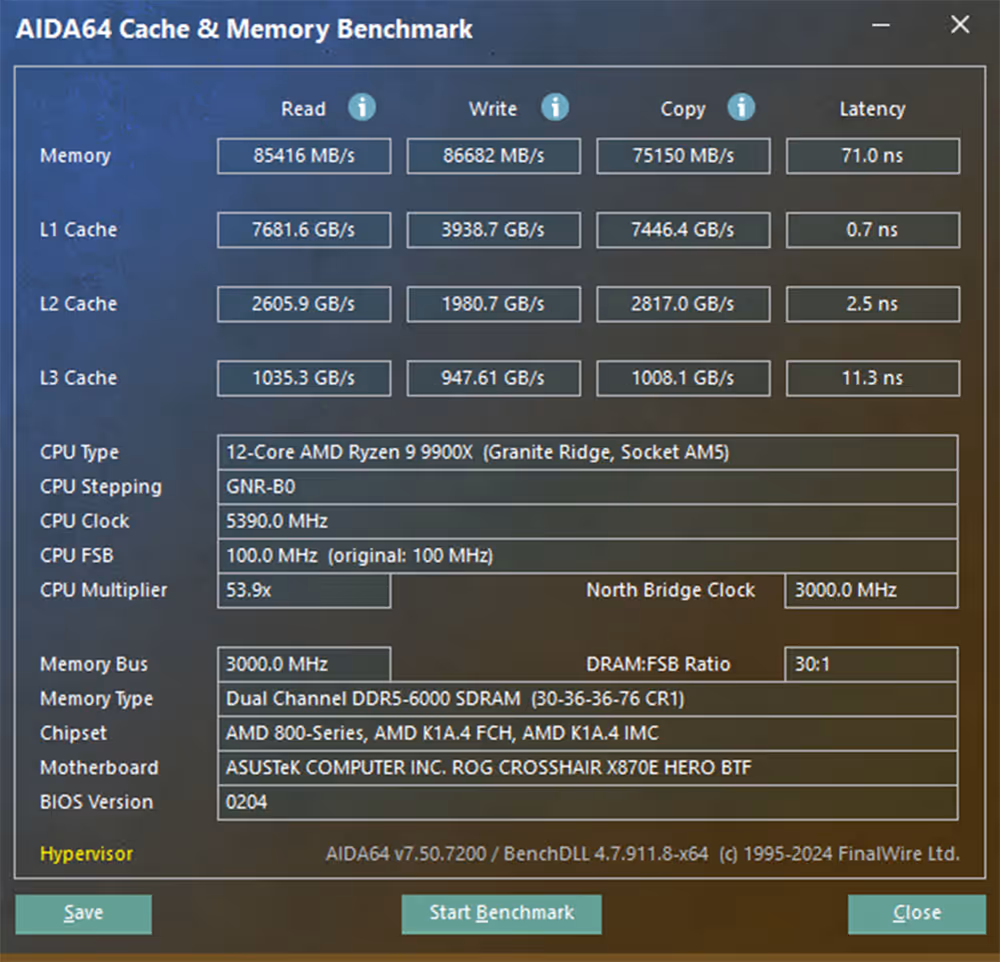
Task: Open the Write benchmark info tooltip icon
Action: click(556, 108)
